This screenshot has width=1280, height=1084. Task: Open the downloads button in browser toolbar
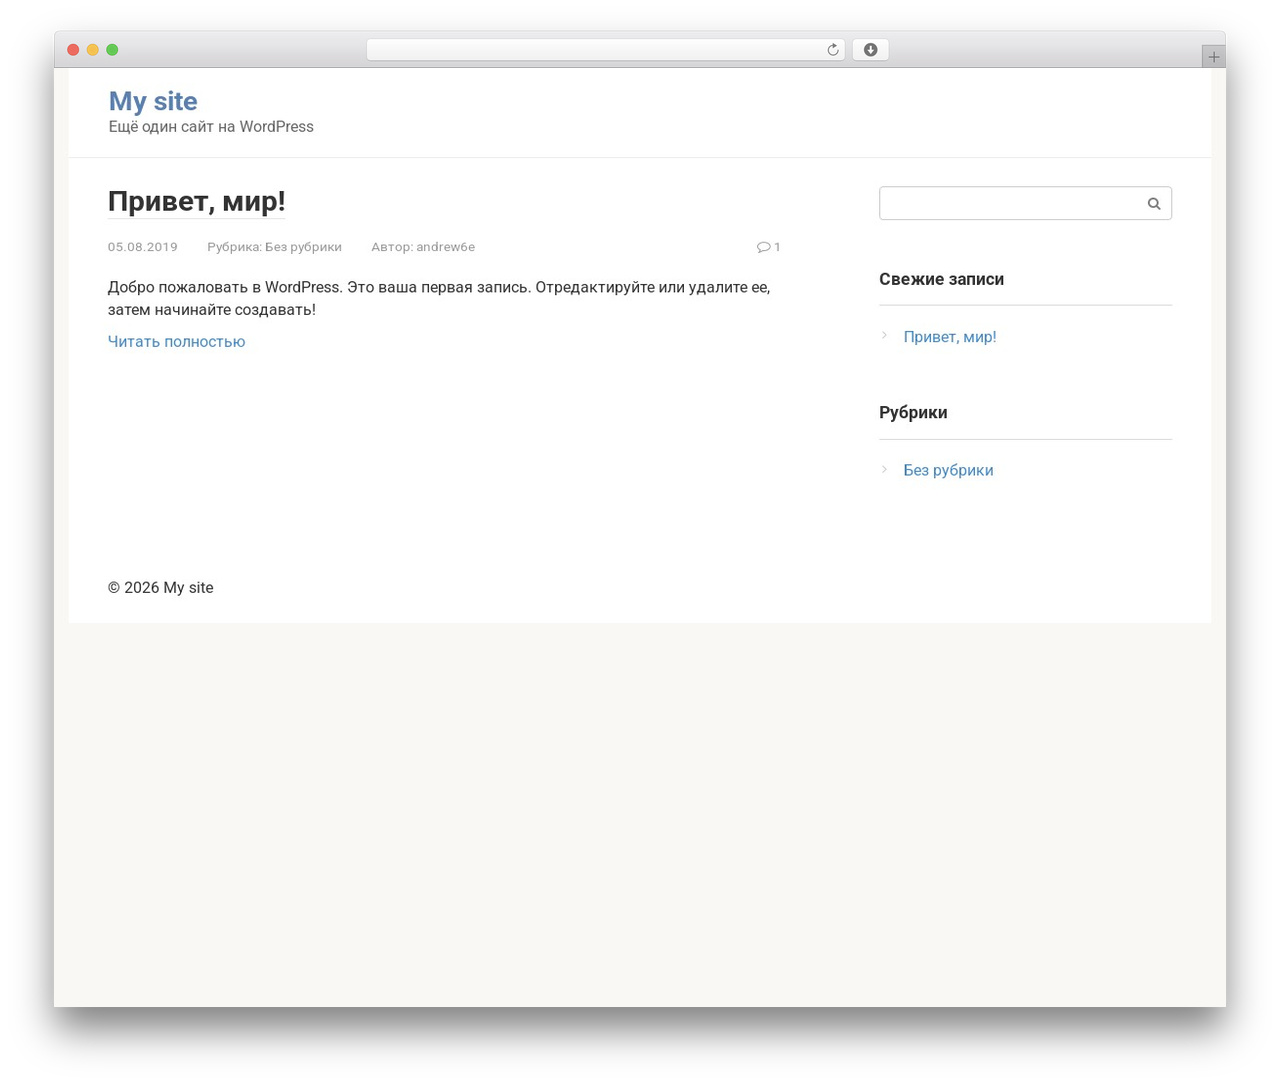pyautogui.click(x=870, y=50)
